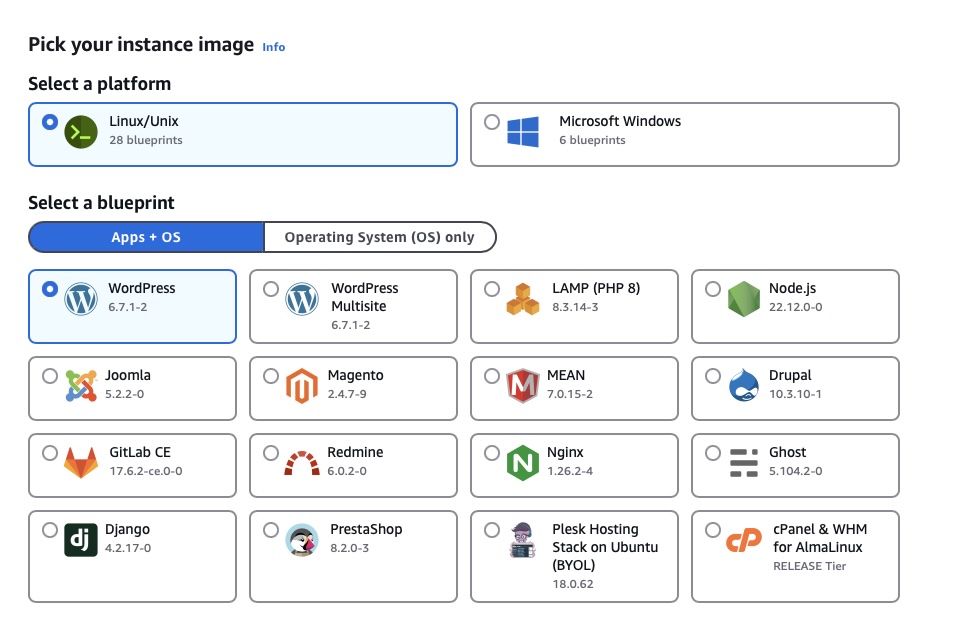Click the "4.2.17-0" Django version
This screenshot has height=625, width=960.
pos(127,548)
